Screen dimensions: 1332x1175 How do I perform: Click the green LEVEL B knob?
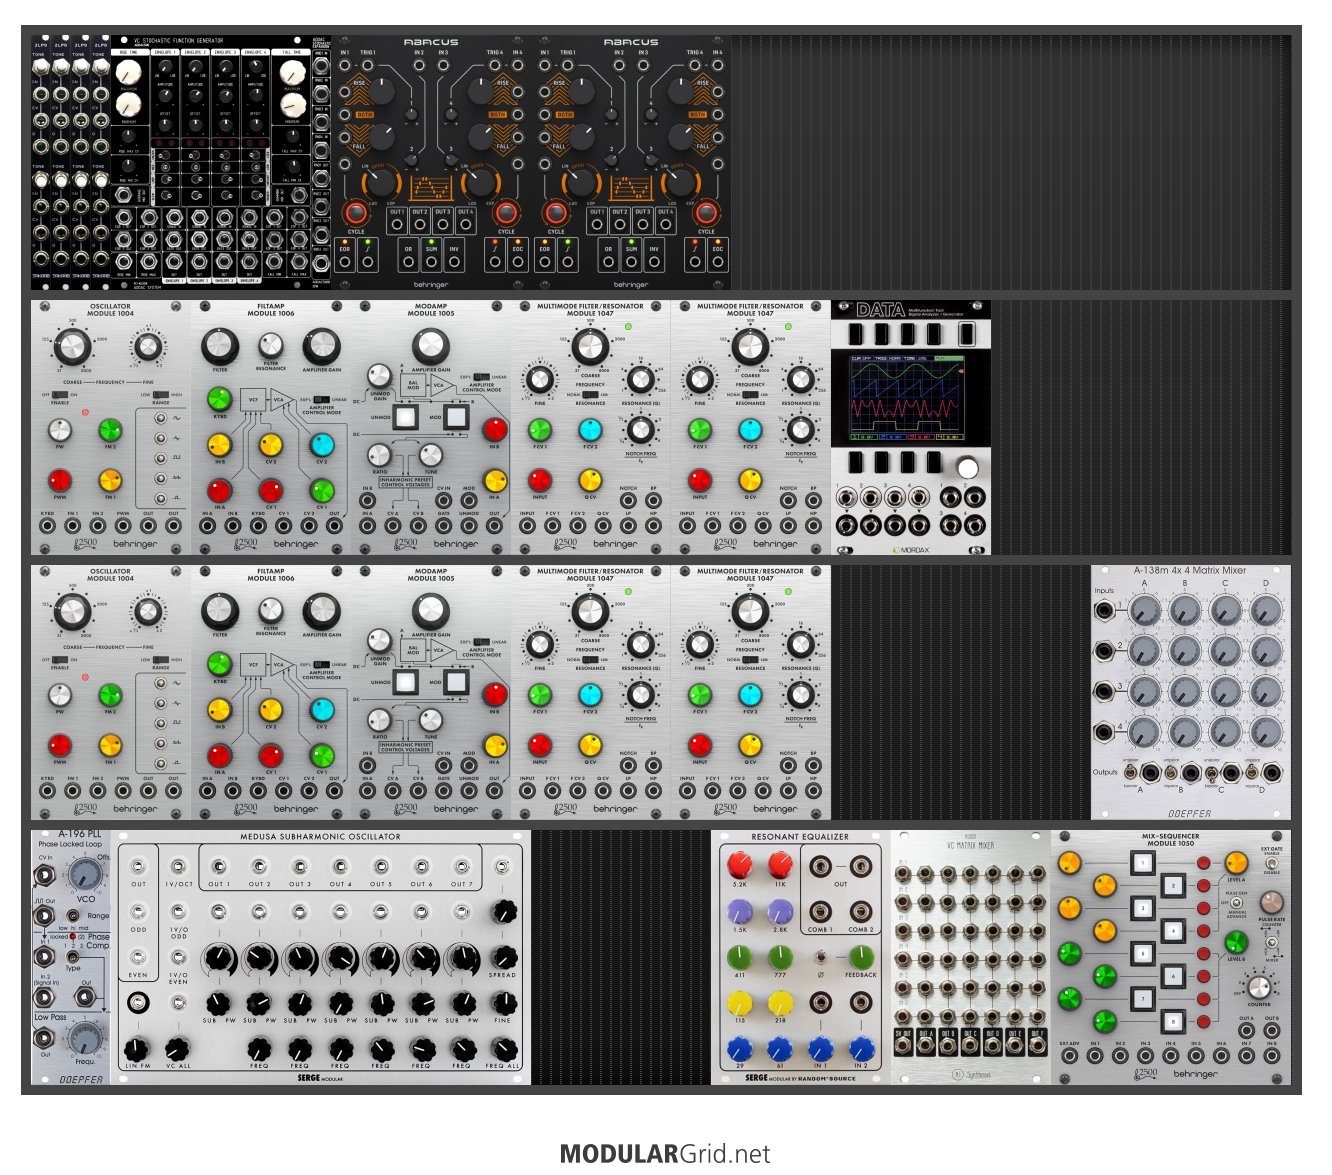pyautogui.click(x=1236, y=942)
